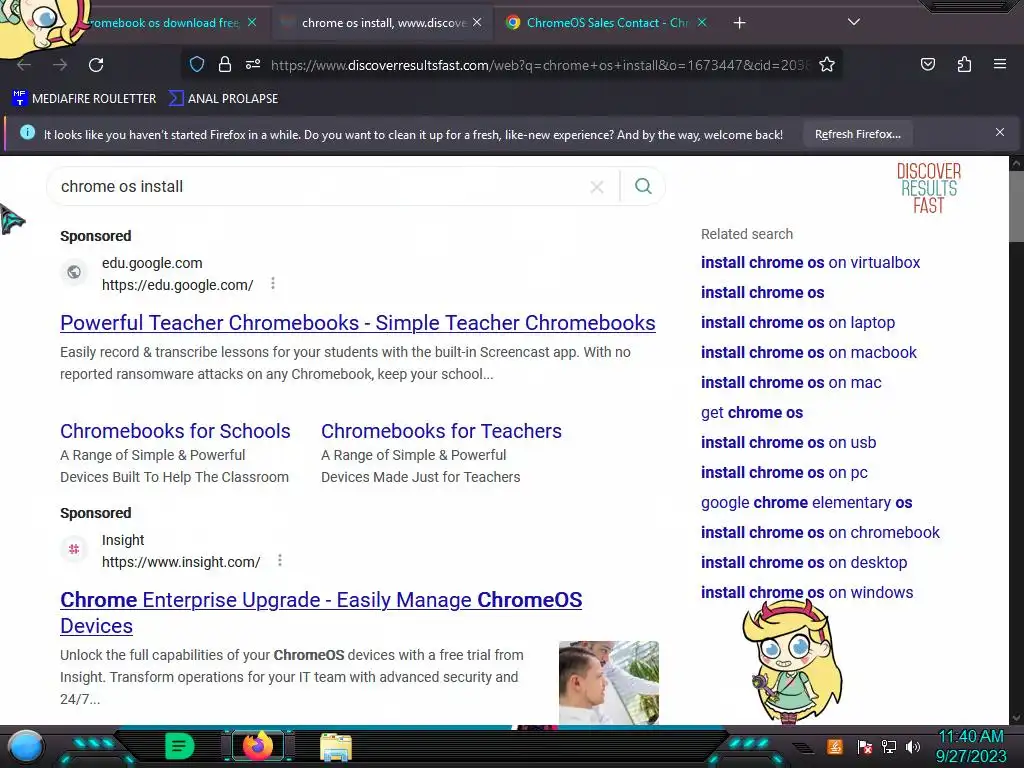Select the chrome os install tab
Image resolution: width=1024 pixels, height=768 pixels.
(x=383, y=23)
